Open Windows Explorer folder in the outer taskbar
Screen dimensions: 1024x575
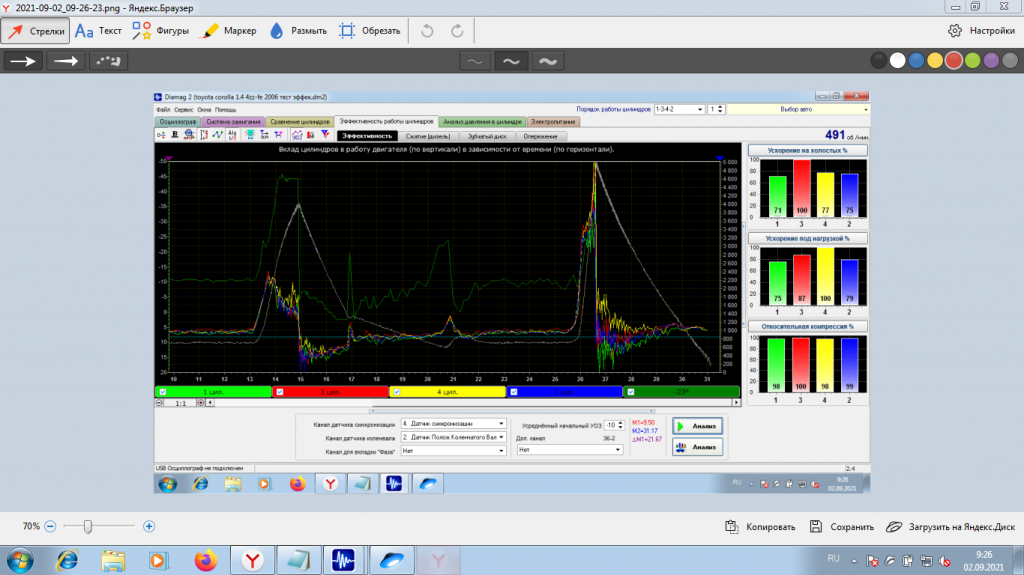(x=113, y=561)
